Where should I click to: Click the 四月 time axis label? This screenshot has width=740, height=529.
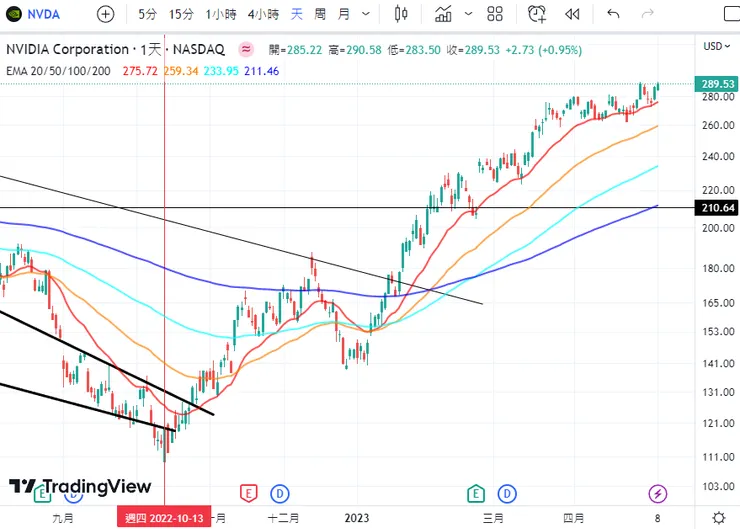pyautogui.click(x=574, y=518)
